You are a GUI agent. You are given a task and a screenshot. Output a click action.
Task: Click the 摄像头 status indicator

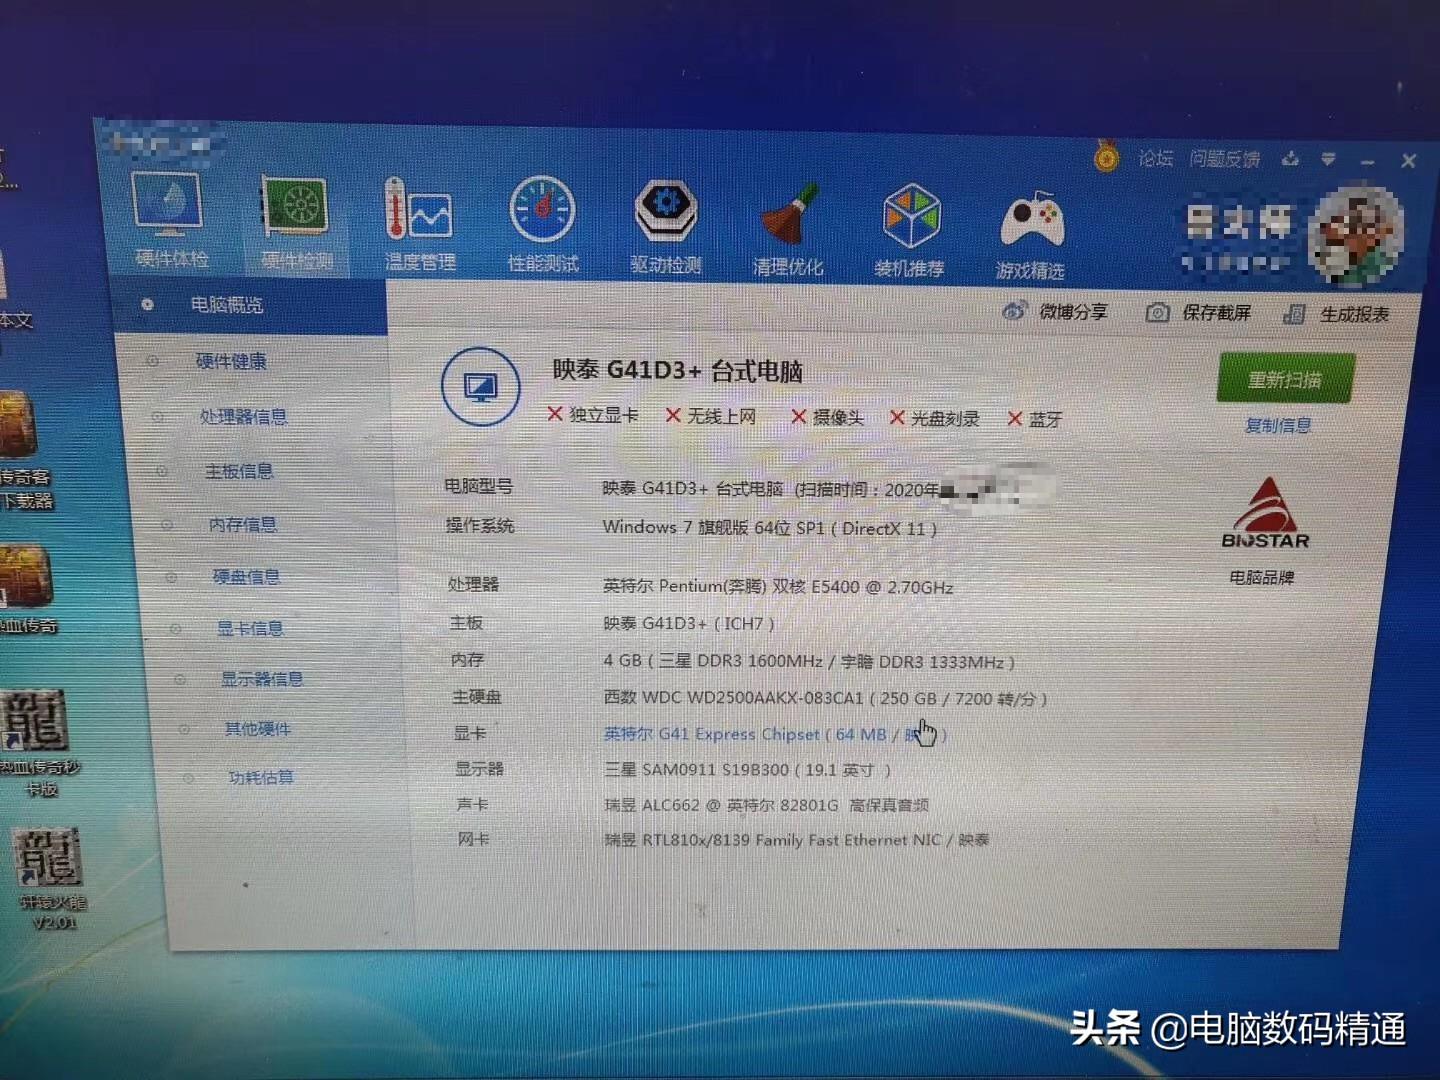click(827, 417)
